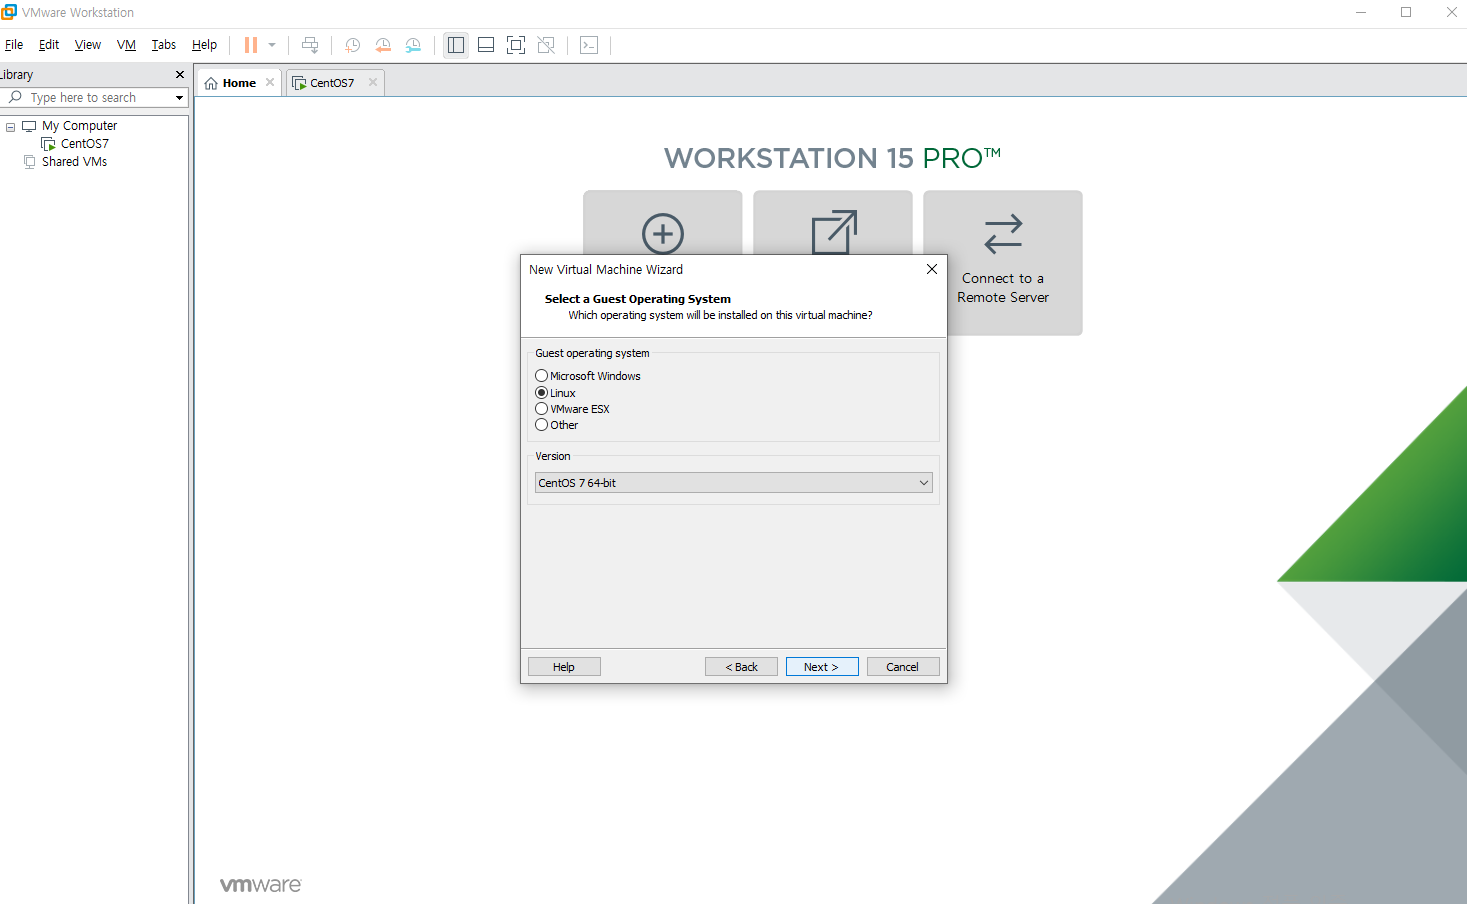1467x904 pixels.
Task: Close the New Virtual Machine Wizard dialog
Action: tap(932, 269)
